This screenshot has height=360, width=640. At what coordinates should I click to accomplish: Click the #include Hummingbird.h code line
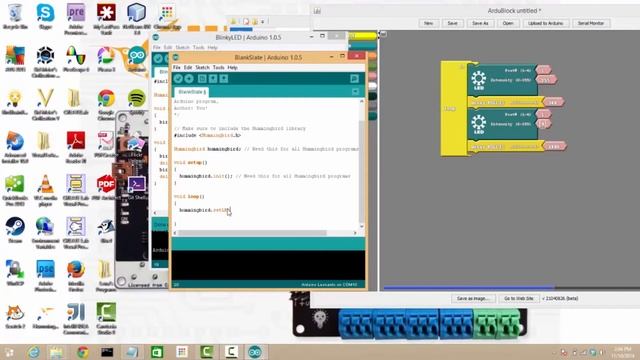click(x=207, y=135)
